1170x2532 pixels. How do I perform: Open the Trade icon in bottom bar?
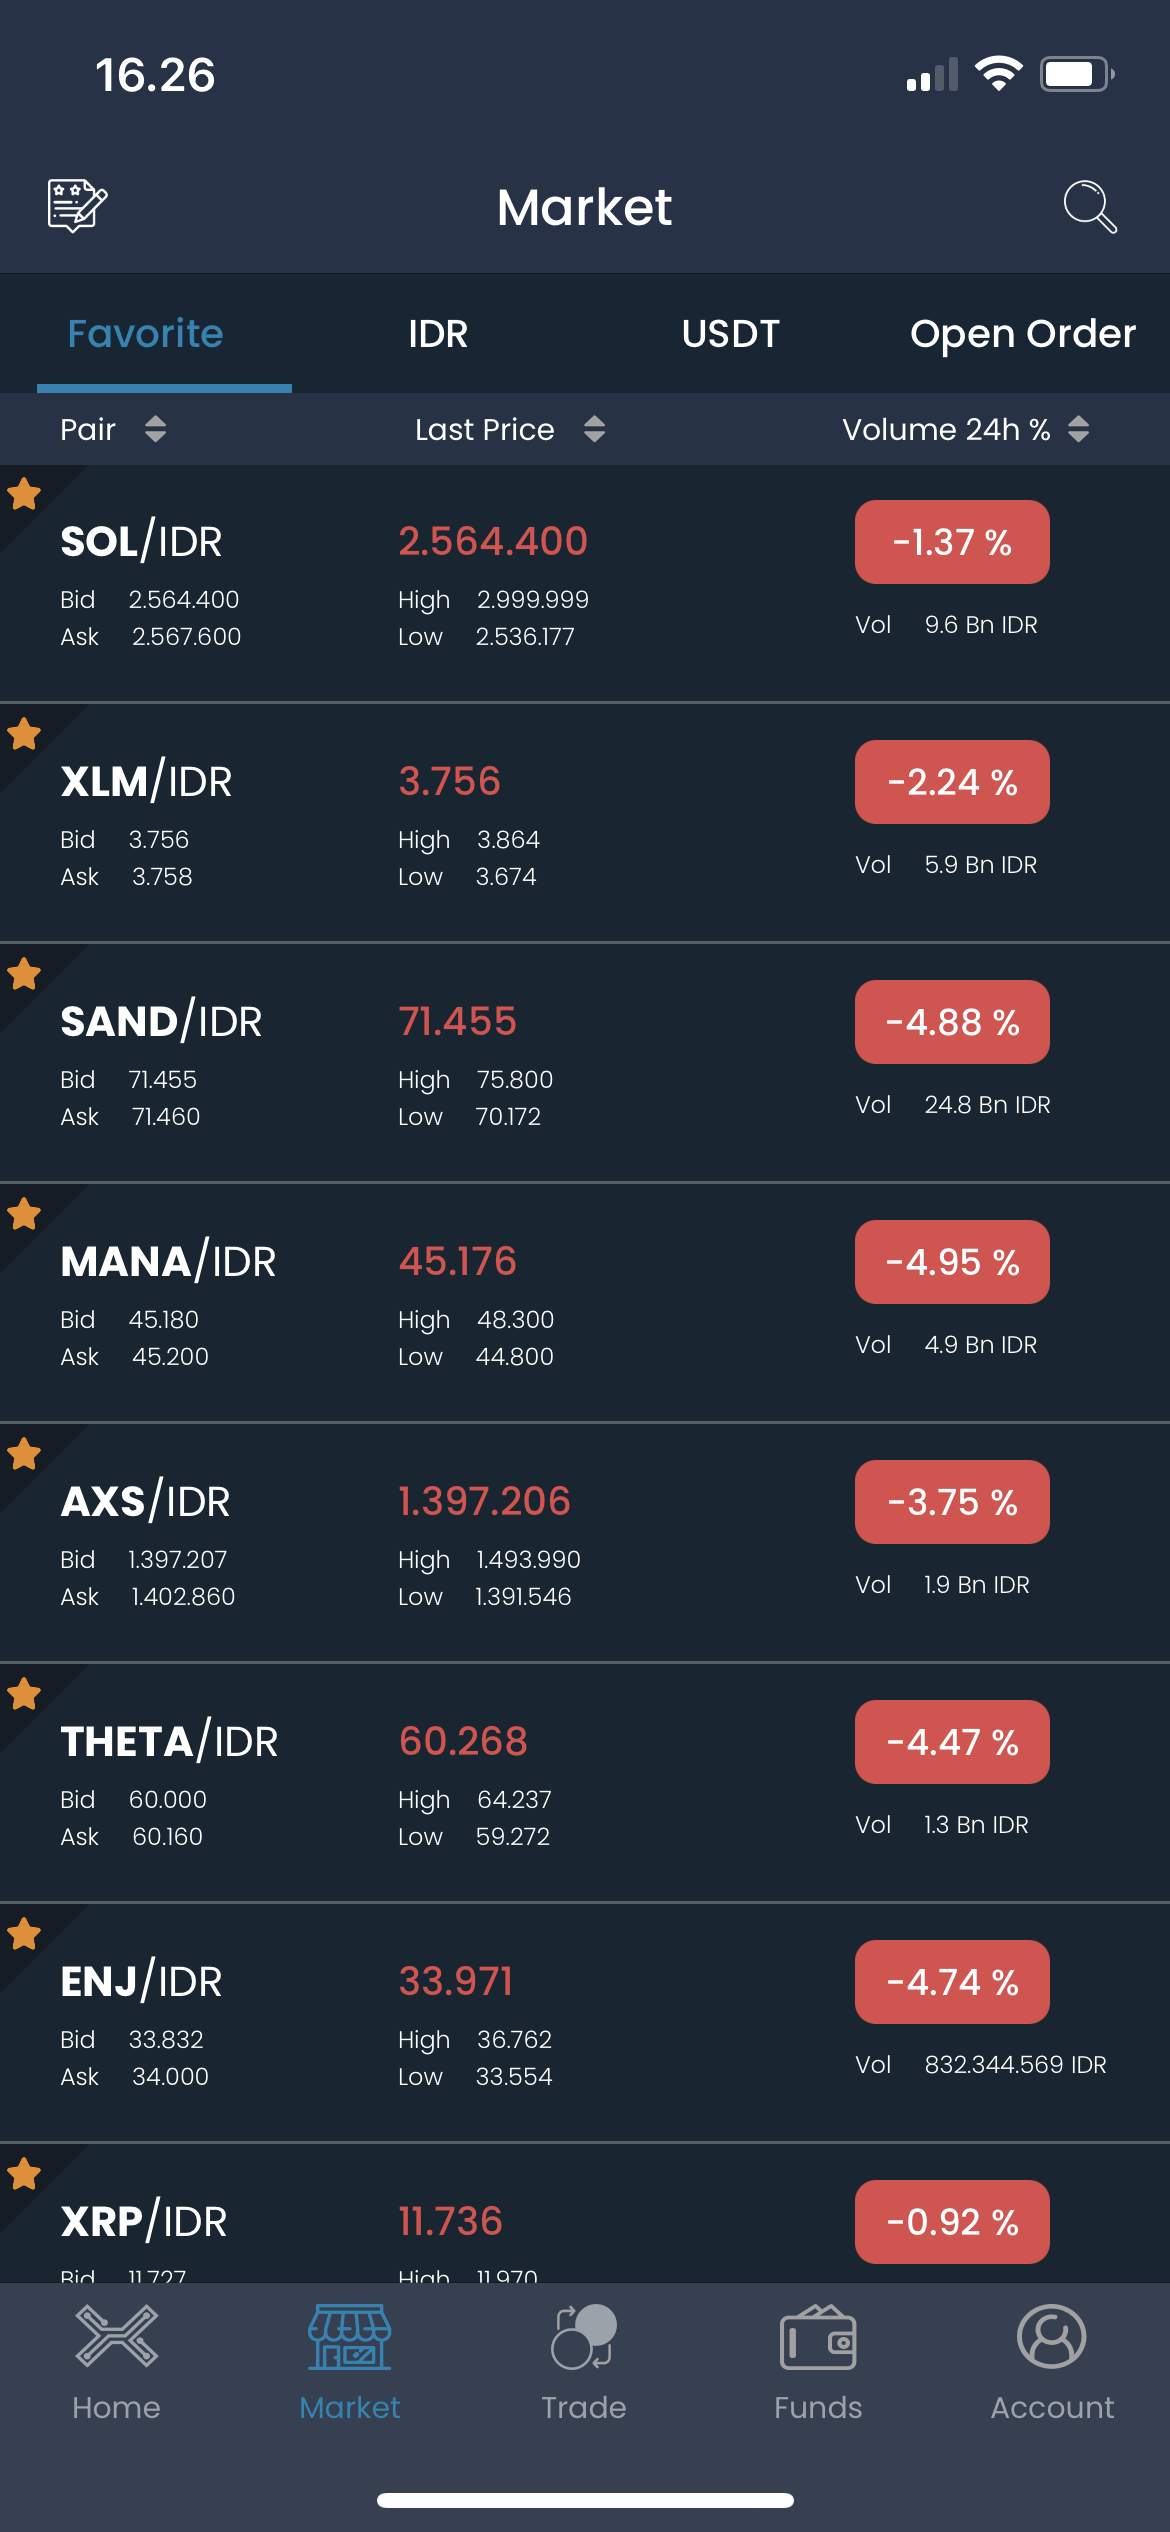click(x=584, y=2337)
